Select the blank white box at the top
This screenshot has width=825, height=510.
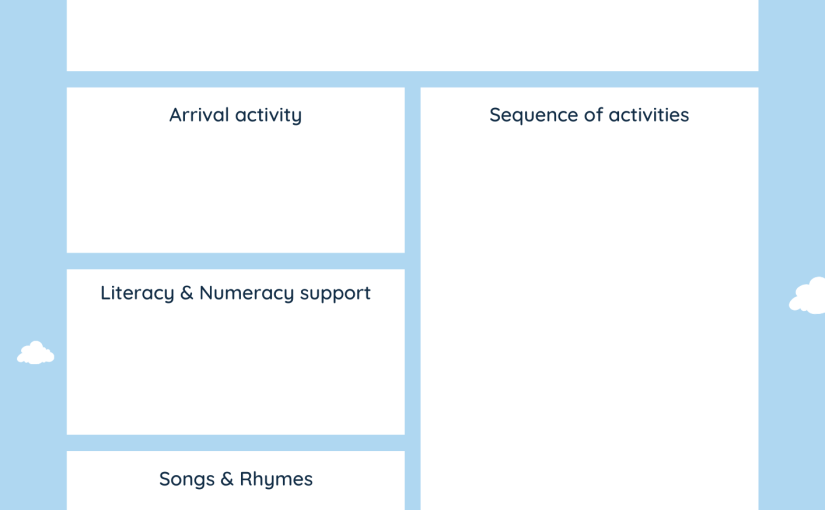pyautogui.click(x=412, y=35)
